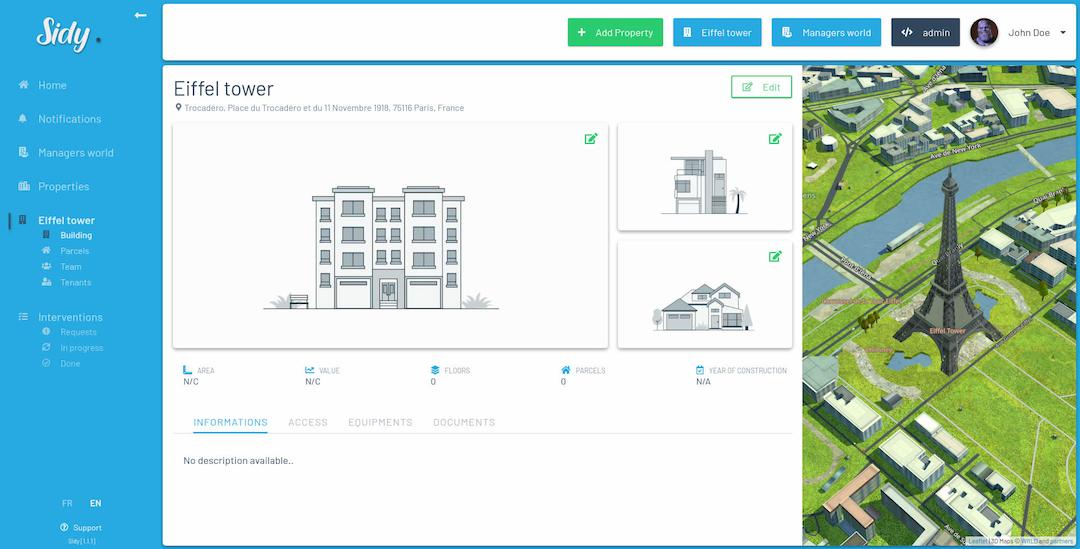Image resolution: width=1080 pixels, height=549 pixels.
Task: Click the edit icon on the bottom-right house thumbnail
Action: [775, 256]
